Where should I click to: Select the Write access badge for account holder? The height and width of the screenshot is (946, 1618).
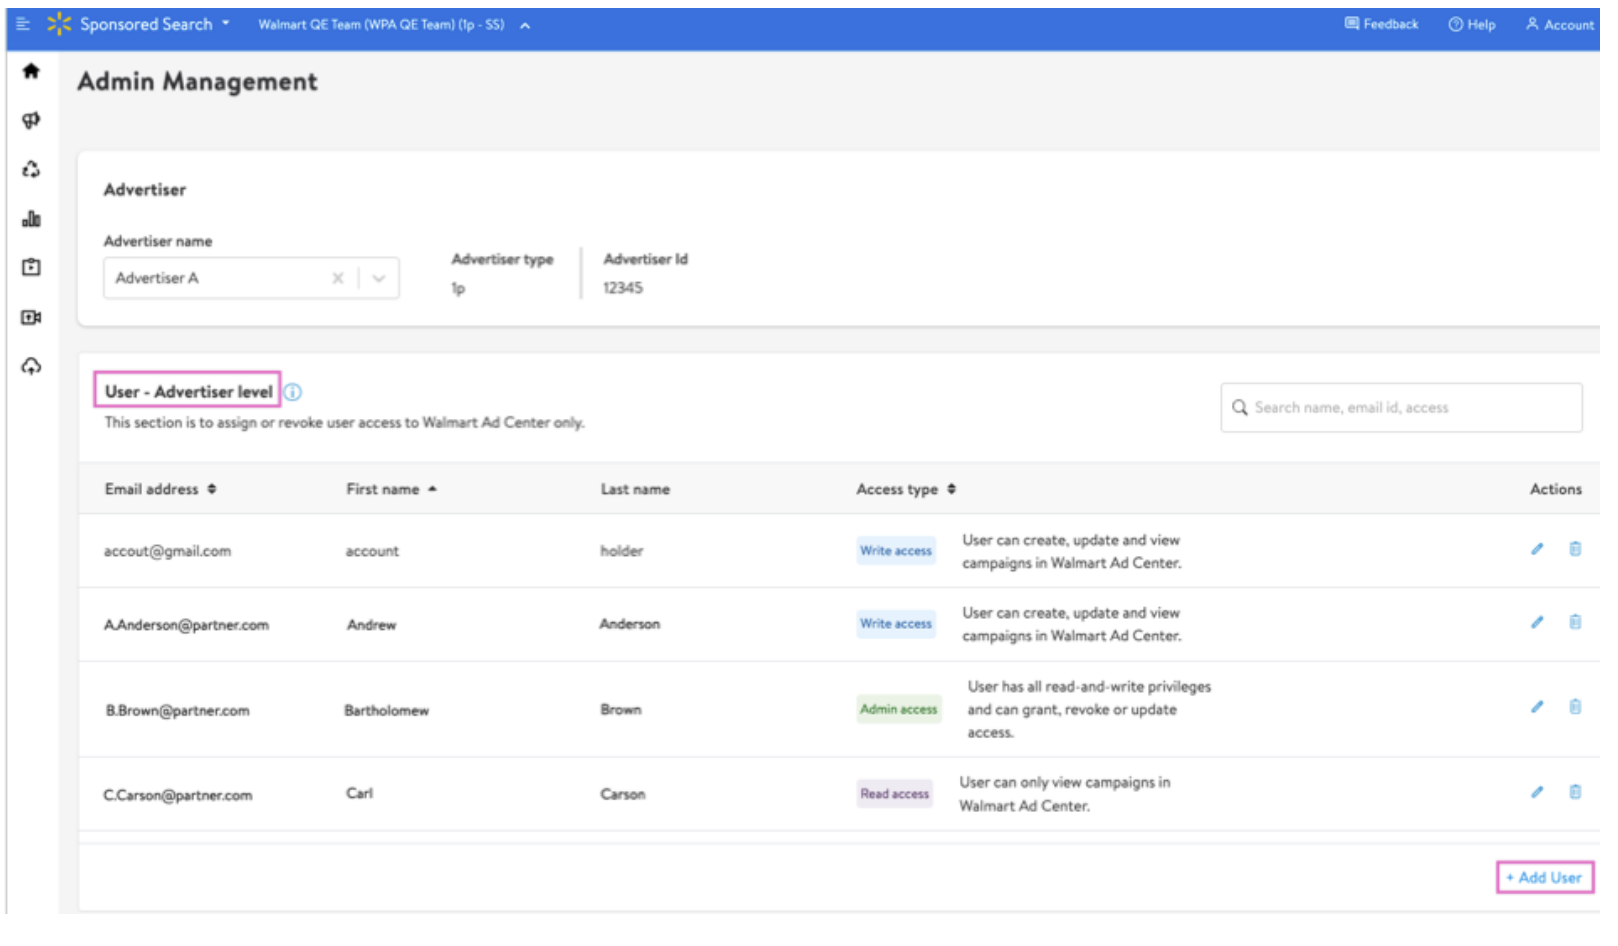896,551
